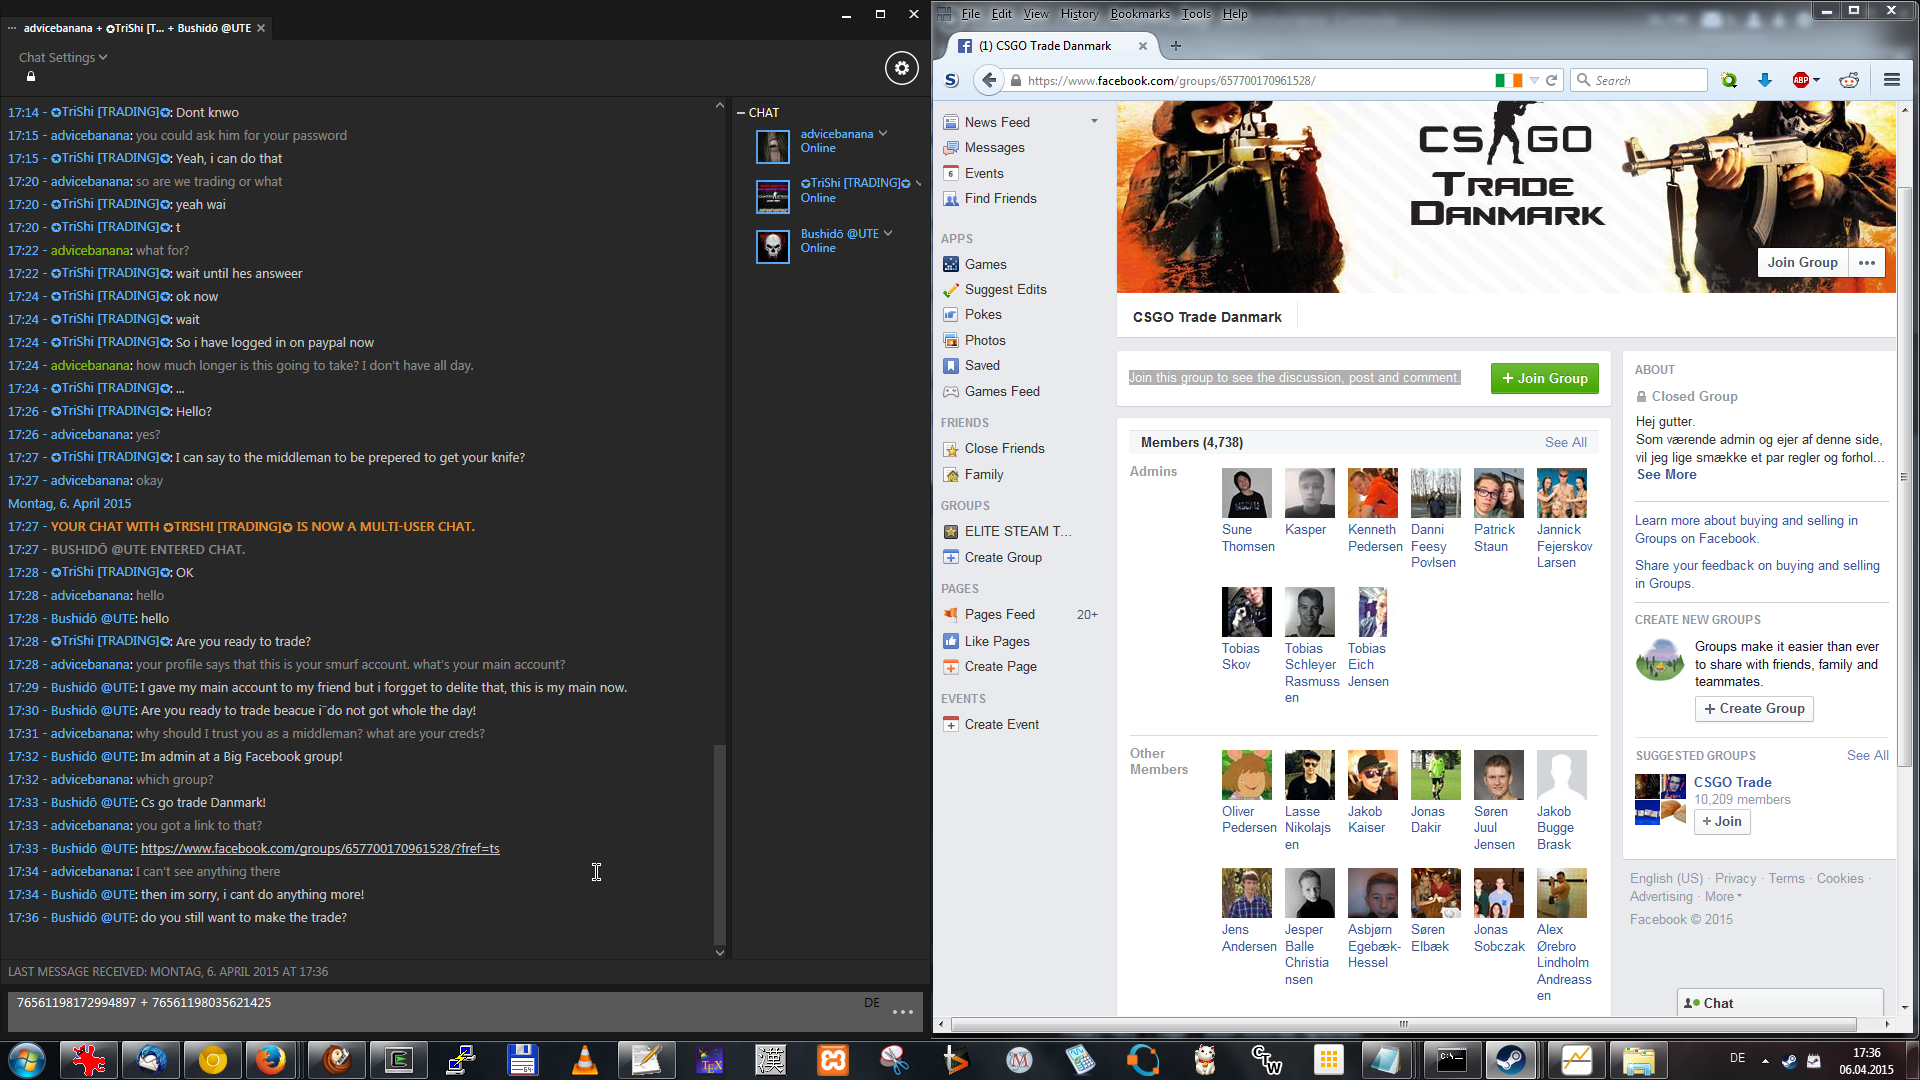Open Bushidō @UTE user dropdown arrow
The width and height of the screenshot is (1920, 1080).
tap(888, 233)
